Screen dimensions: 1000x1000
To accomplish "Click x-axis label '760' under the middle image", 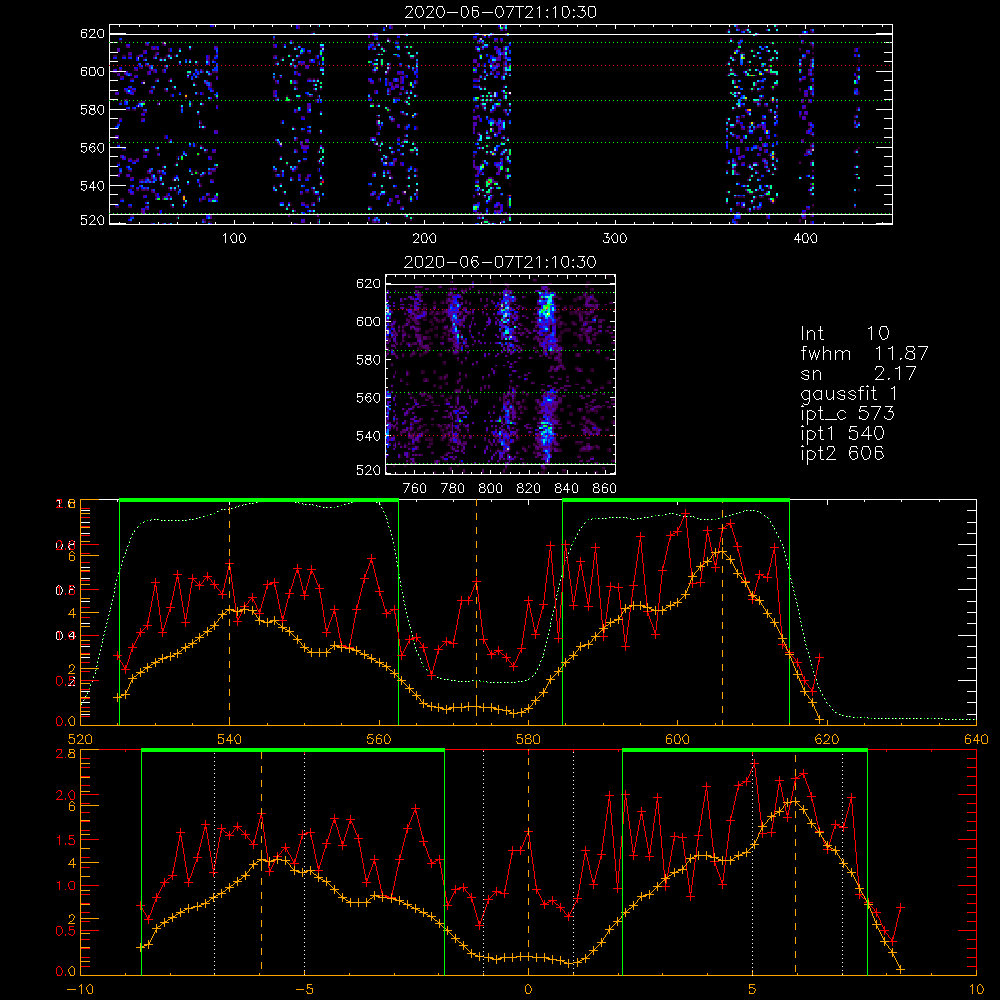I will 415,489.
